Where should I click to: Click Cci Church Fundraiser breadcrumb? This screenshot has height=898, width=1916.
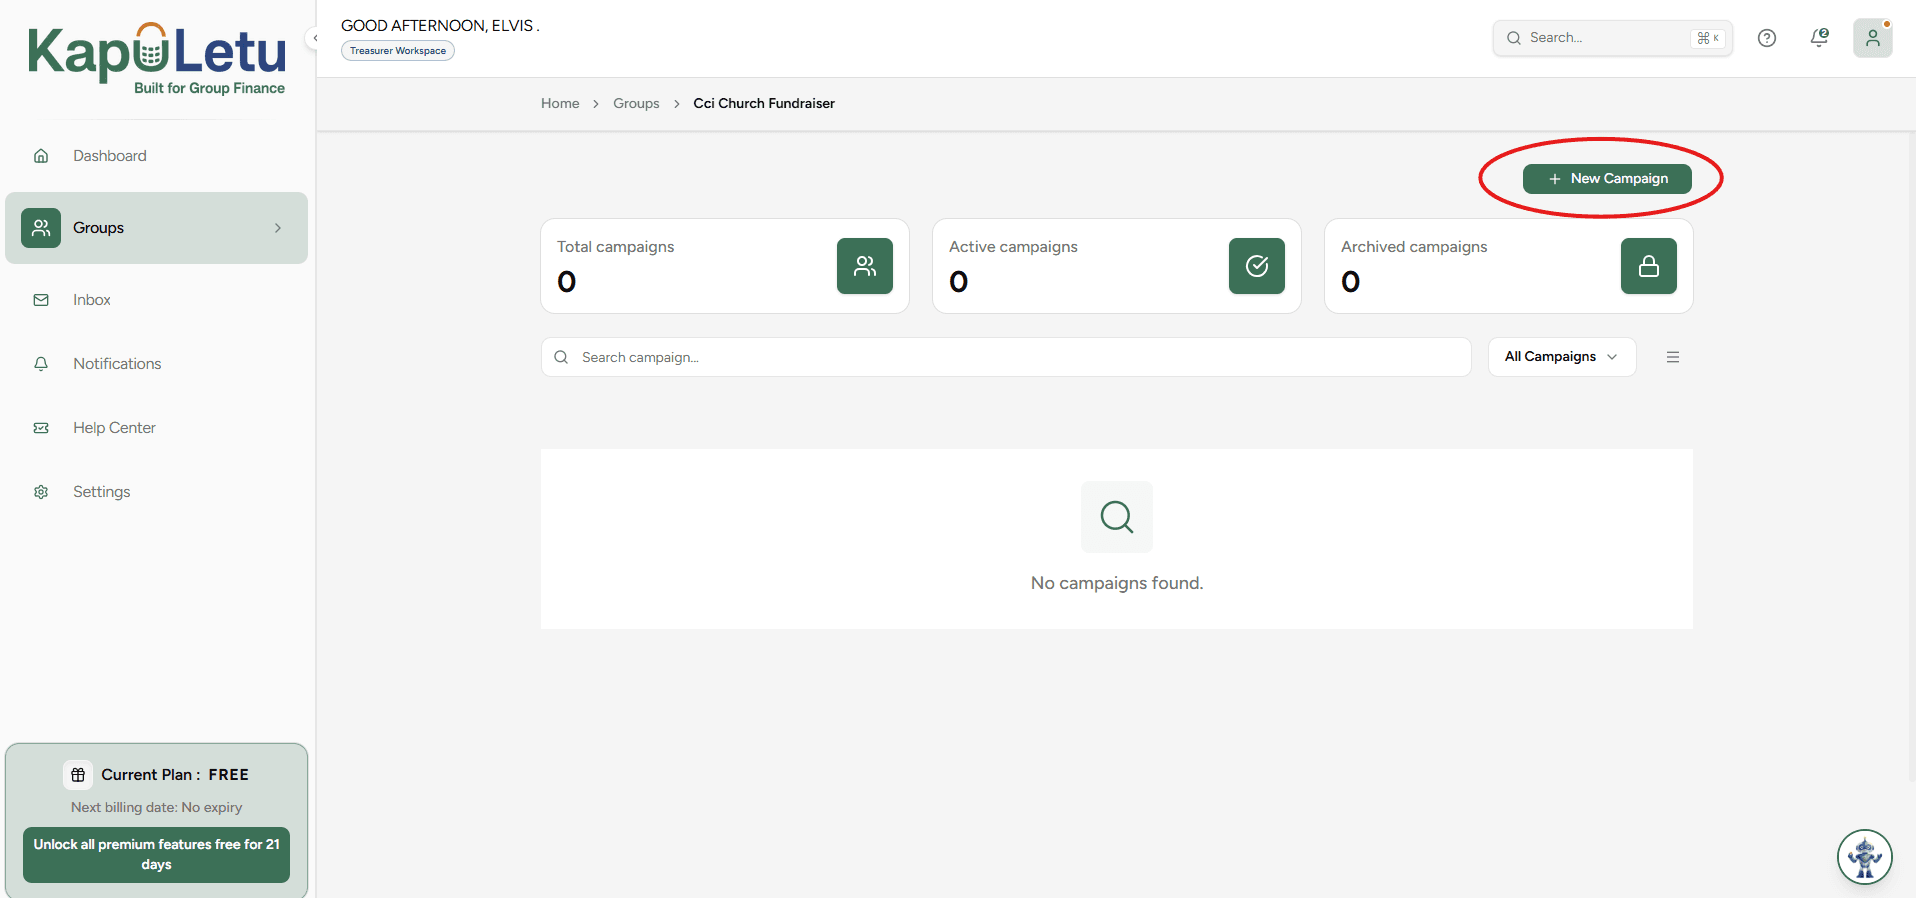[764, 103]
